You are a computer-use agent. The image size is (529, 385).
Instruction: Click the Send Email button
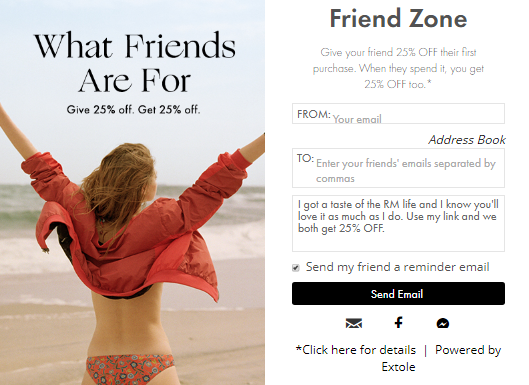pyautogui.click(x=398, y=294)
